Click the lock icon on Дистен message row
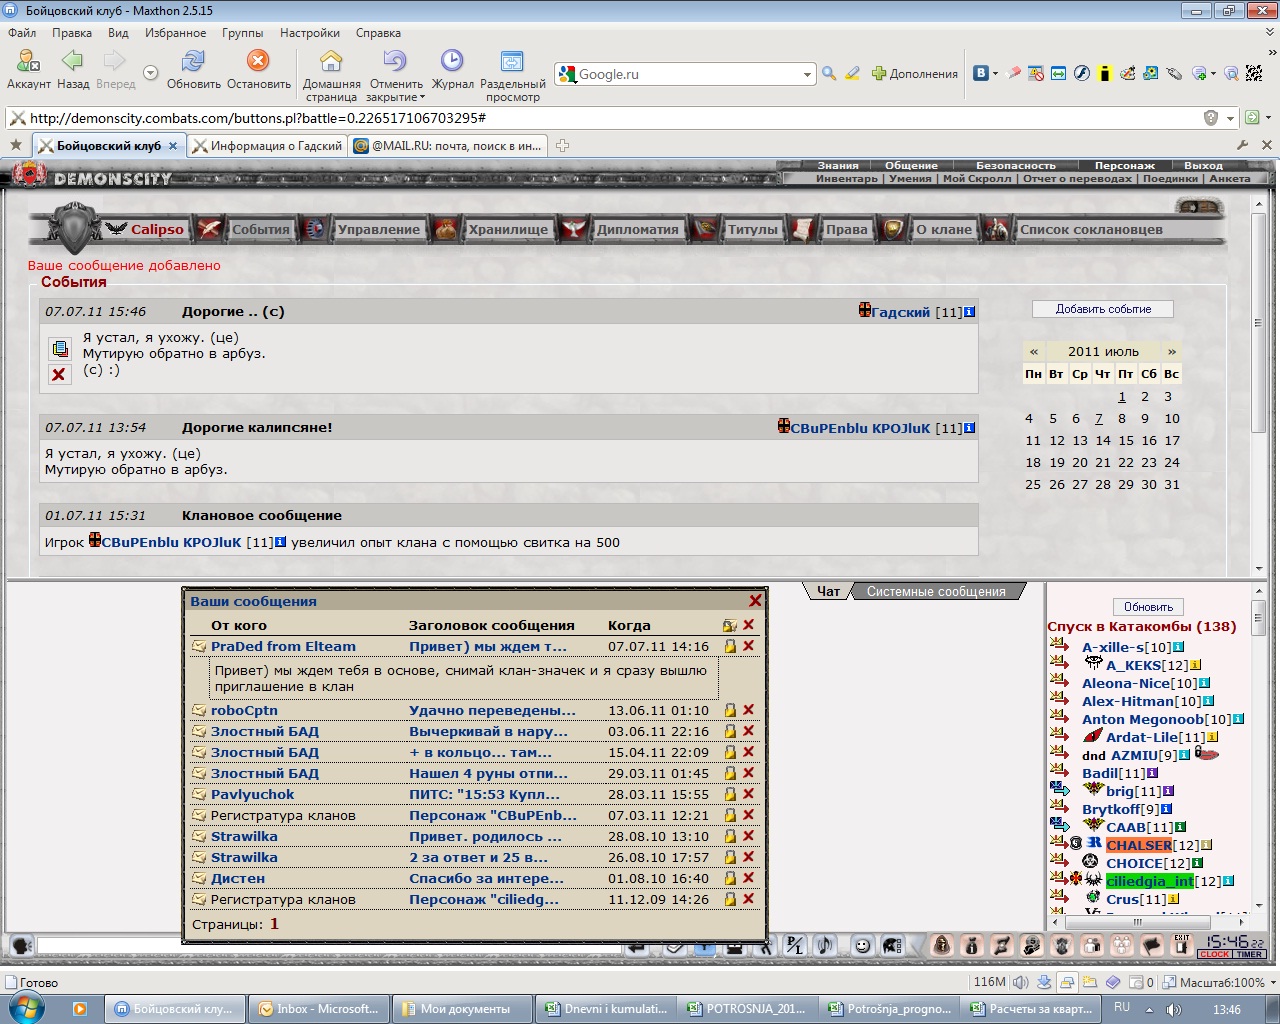Screen dimensions: 1280x1024 730,878
